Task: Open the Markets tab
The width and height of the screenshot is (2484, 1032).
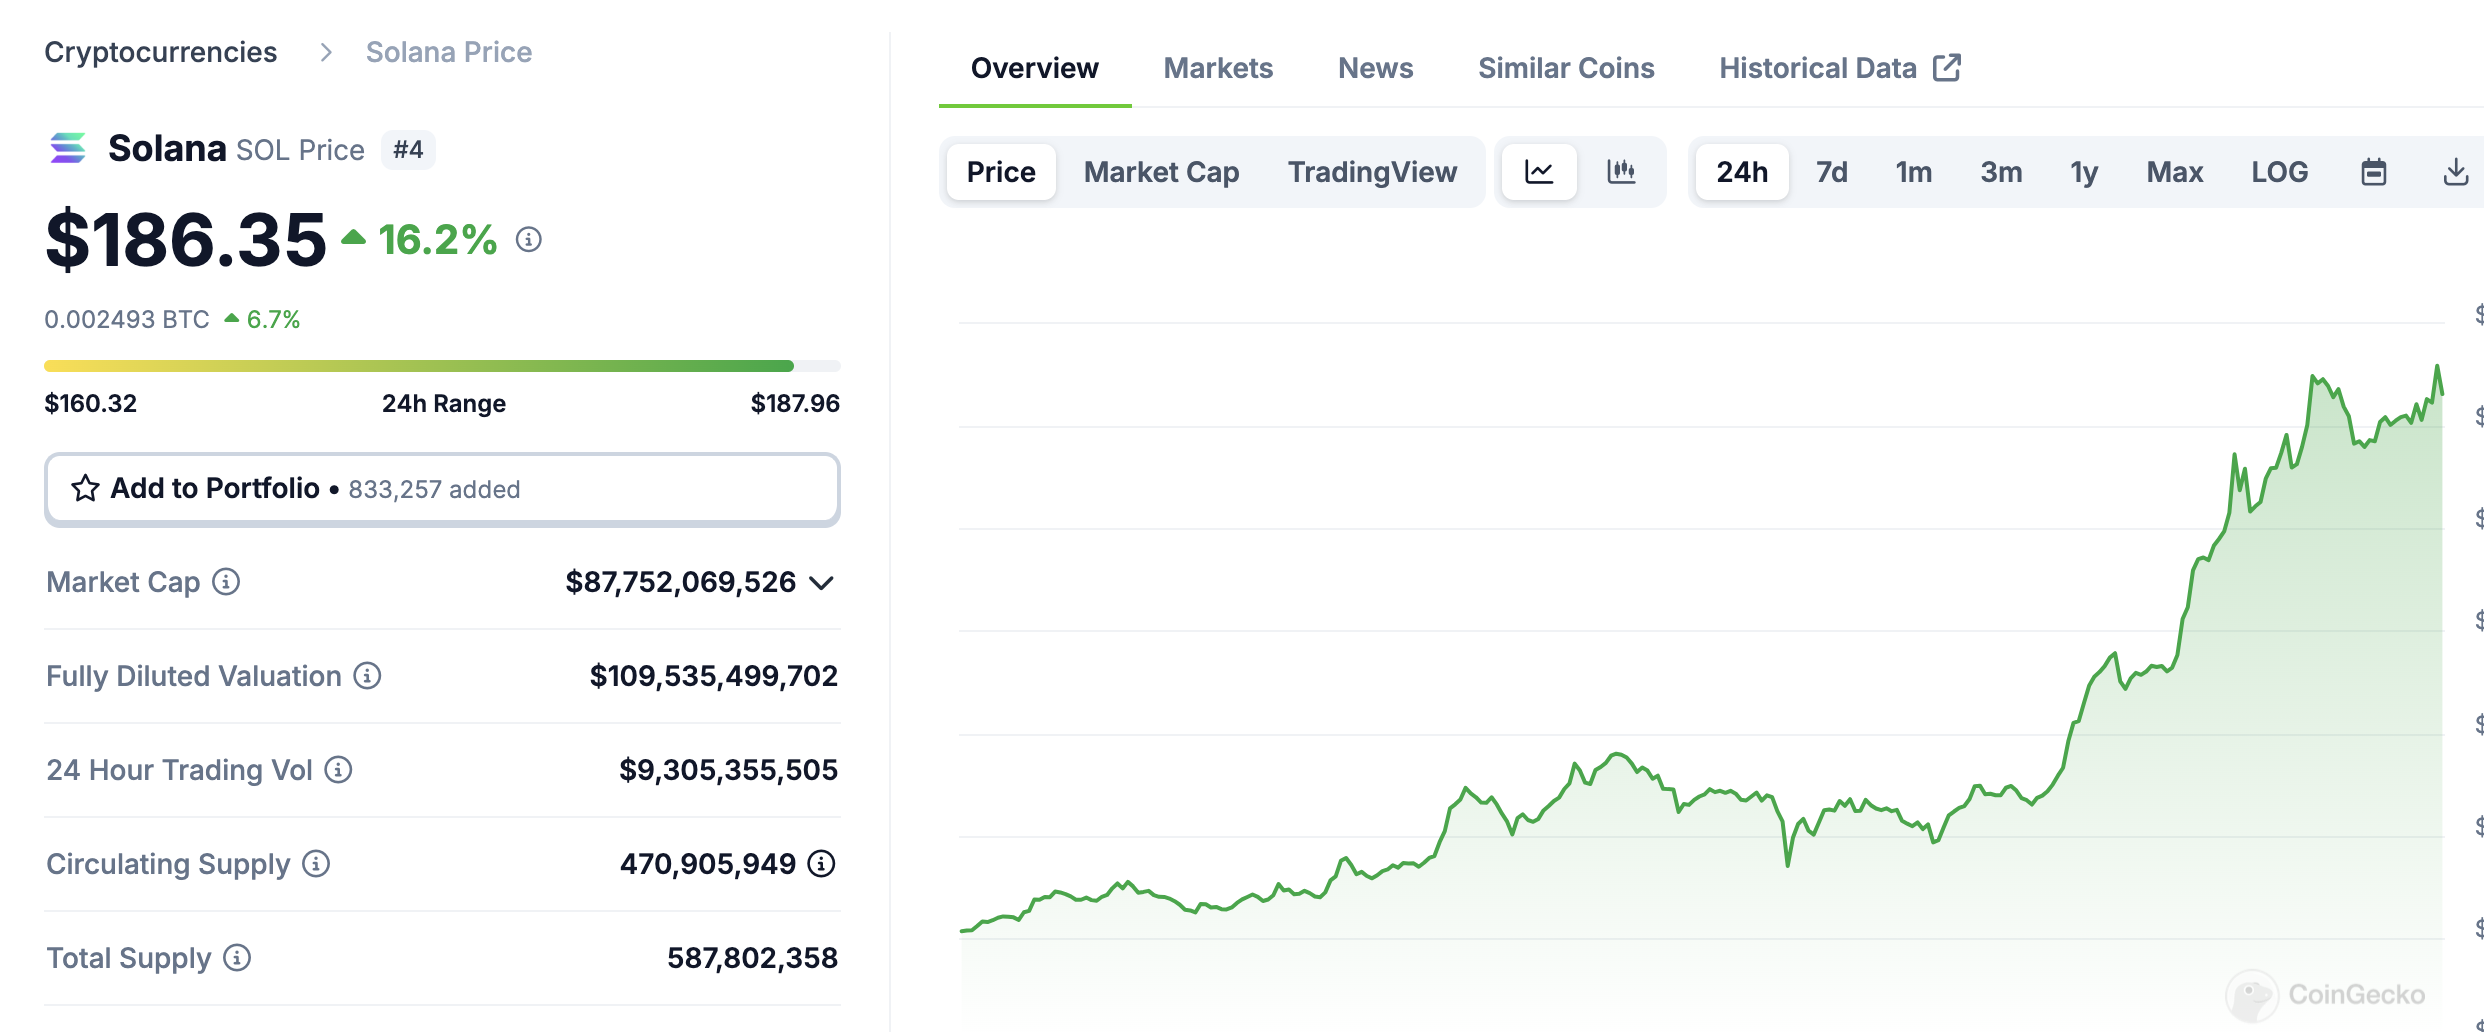Action: click(1218, 68)
